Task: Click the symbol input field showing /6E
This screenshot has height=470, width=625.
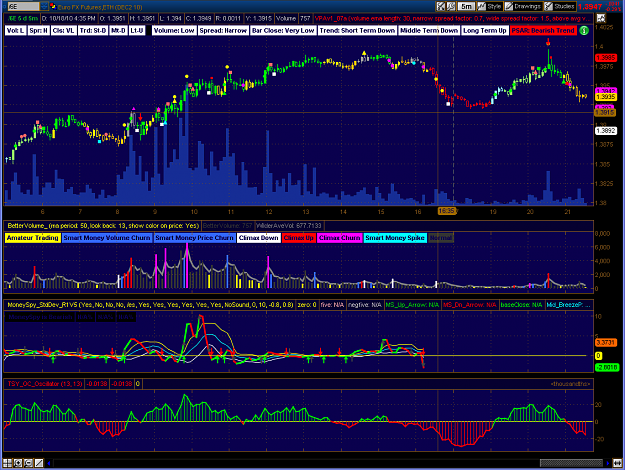Action: tap(23, 6)
